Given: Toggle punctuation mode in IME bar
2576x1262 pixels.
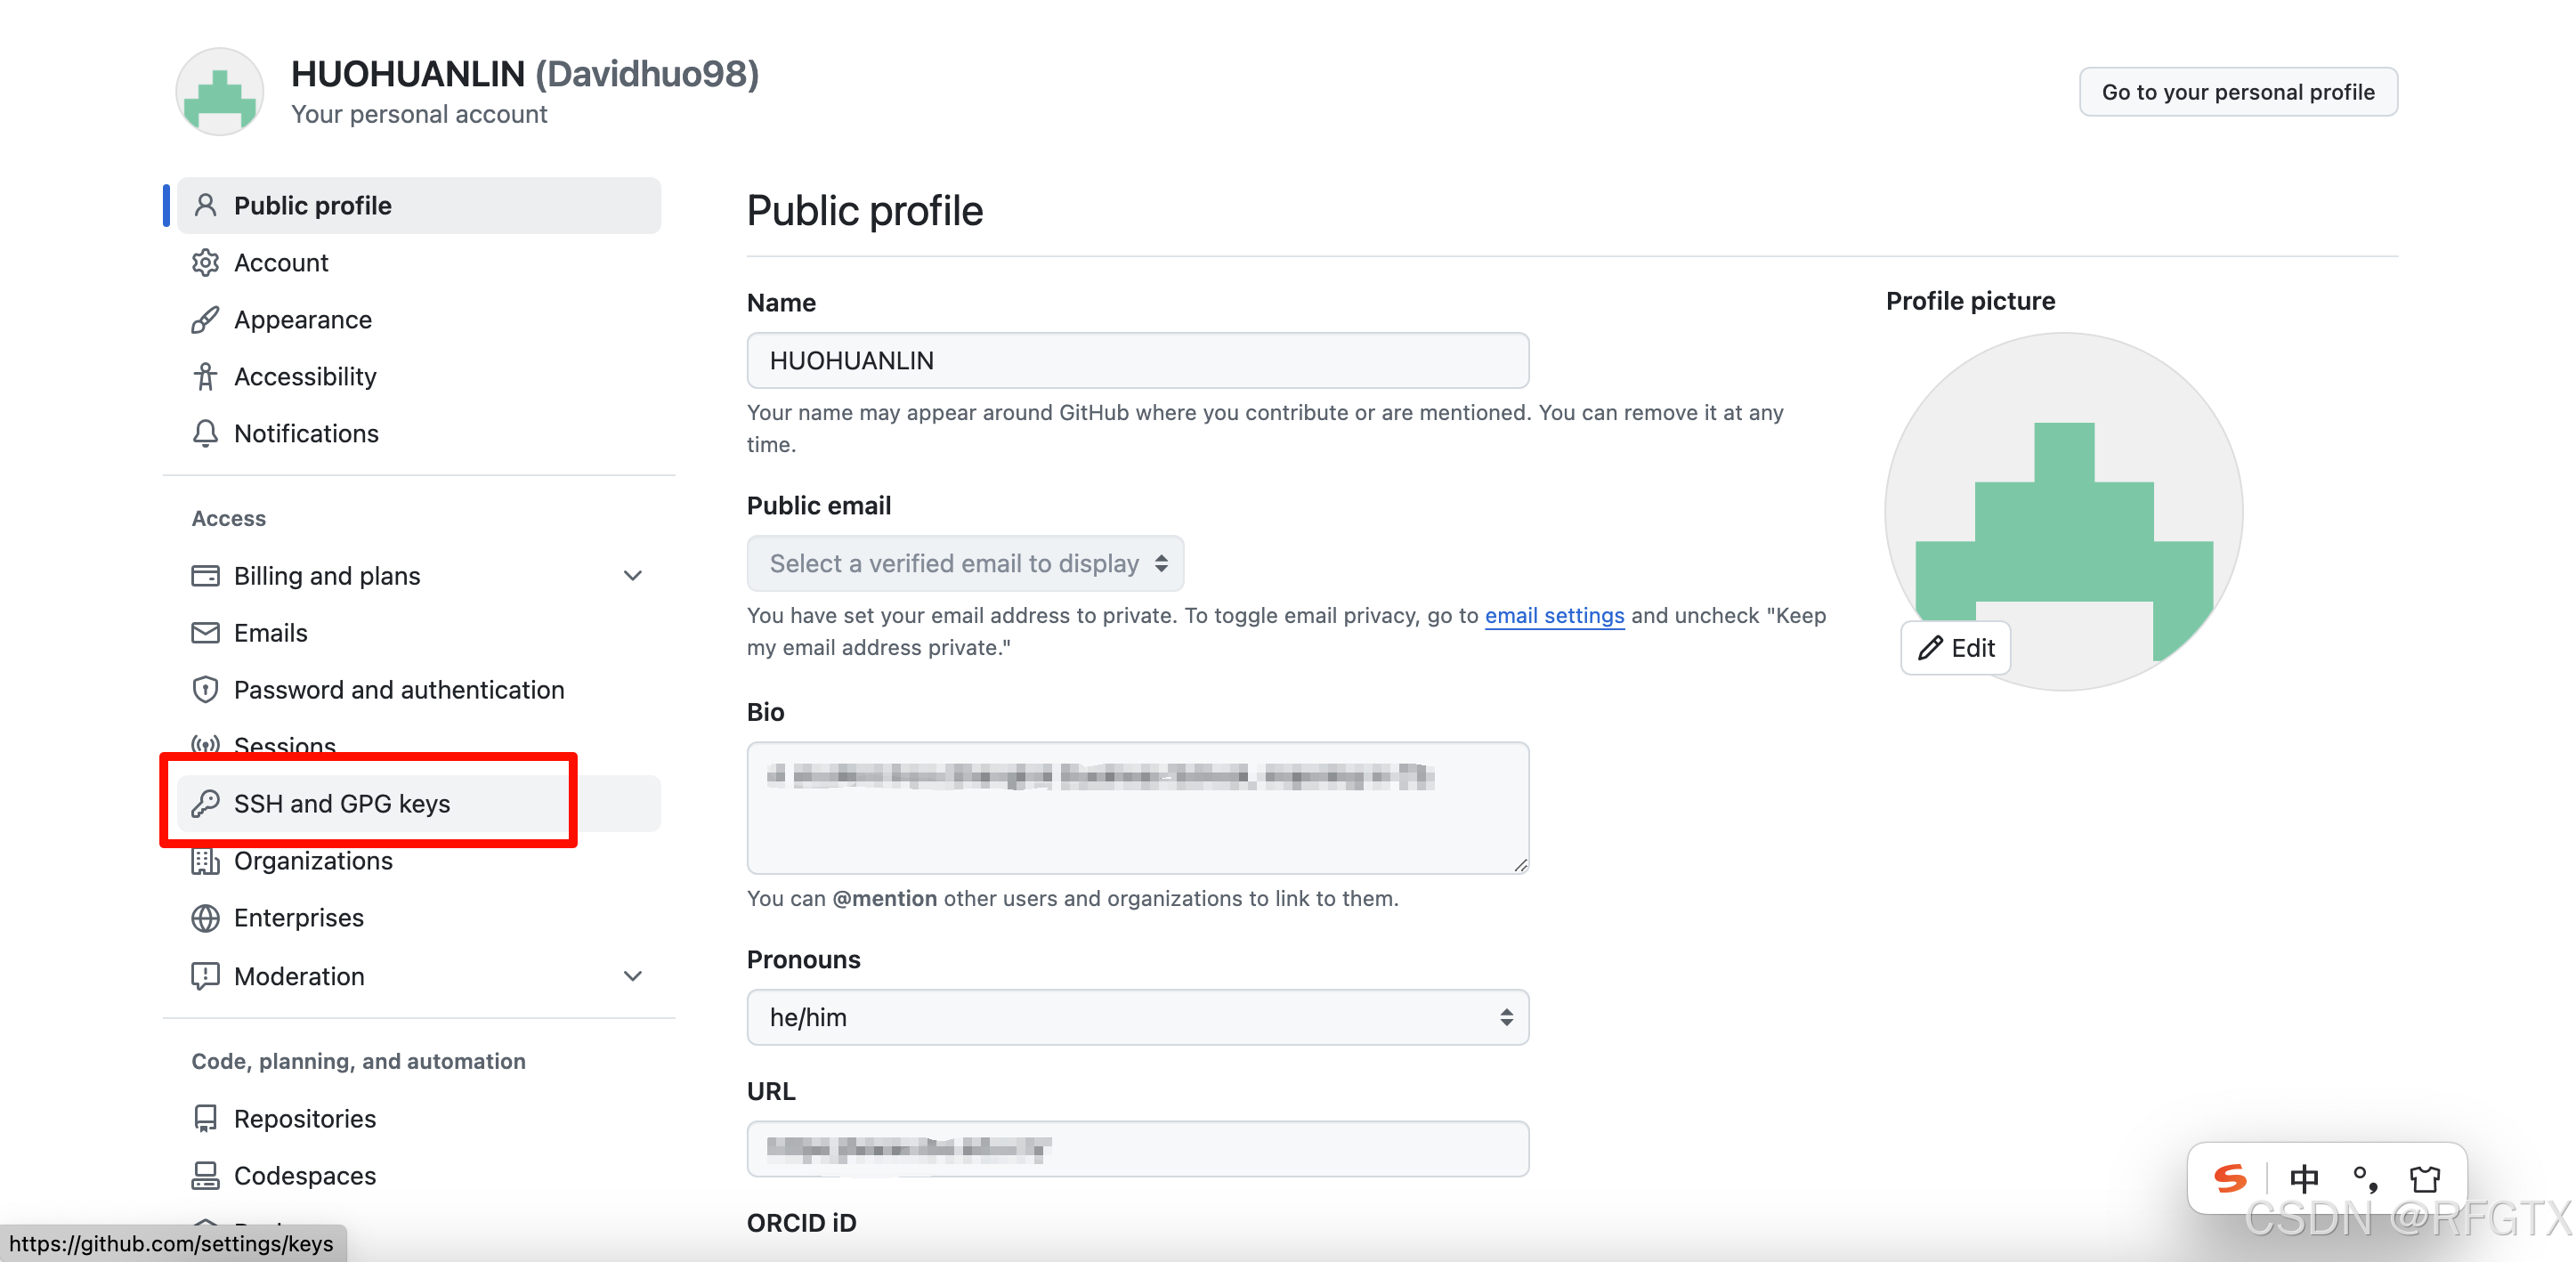Looking at the screenshot, I should point(2365,1179).
